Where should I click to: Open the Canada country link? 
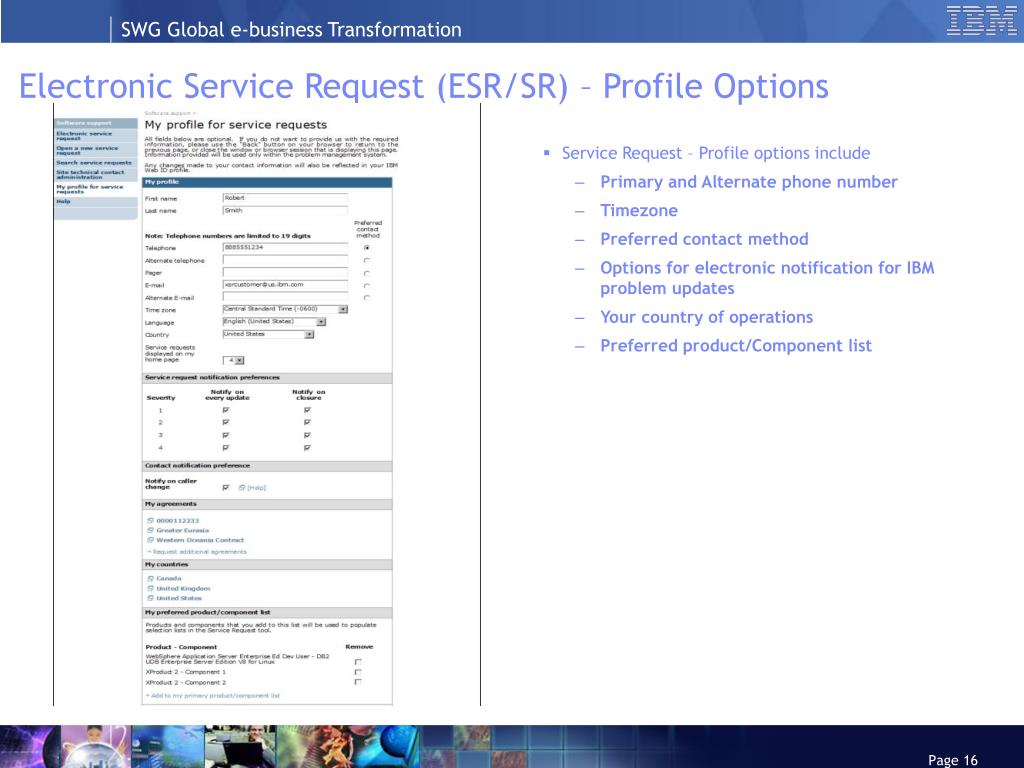click(168, 579)
